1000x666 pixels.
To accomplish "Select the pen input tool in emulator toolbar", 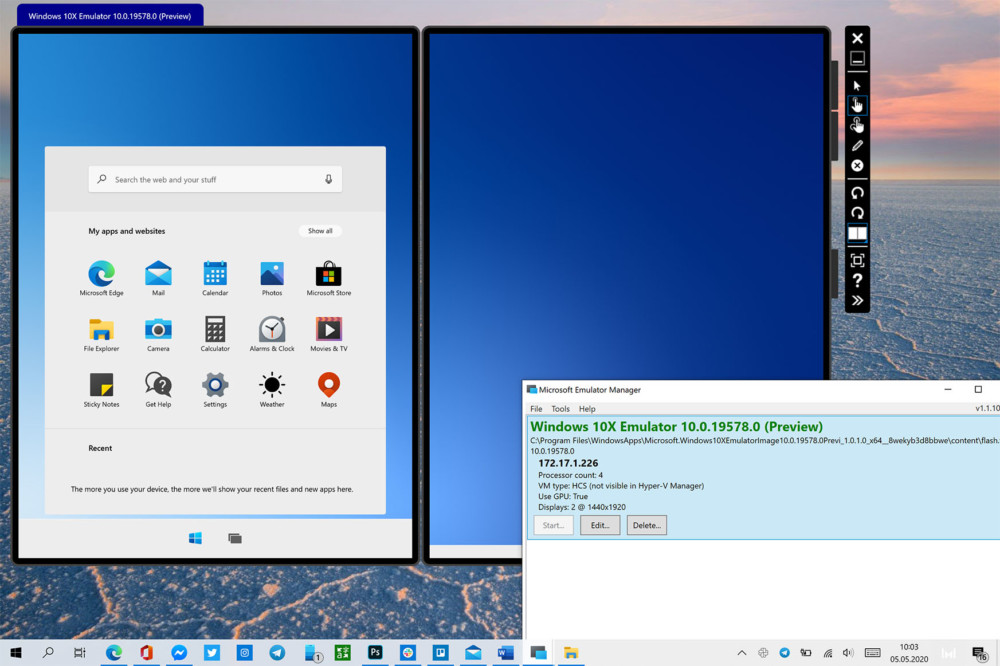I will pyautogui.click(x=857, y=145).
